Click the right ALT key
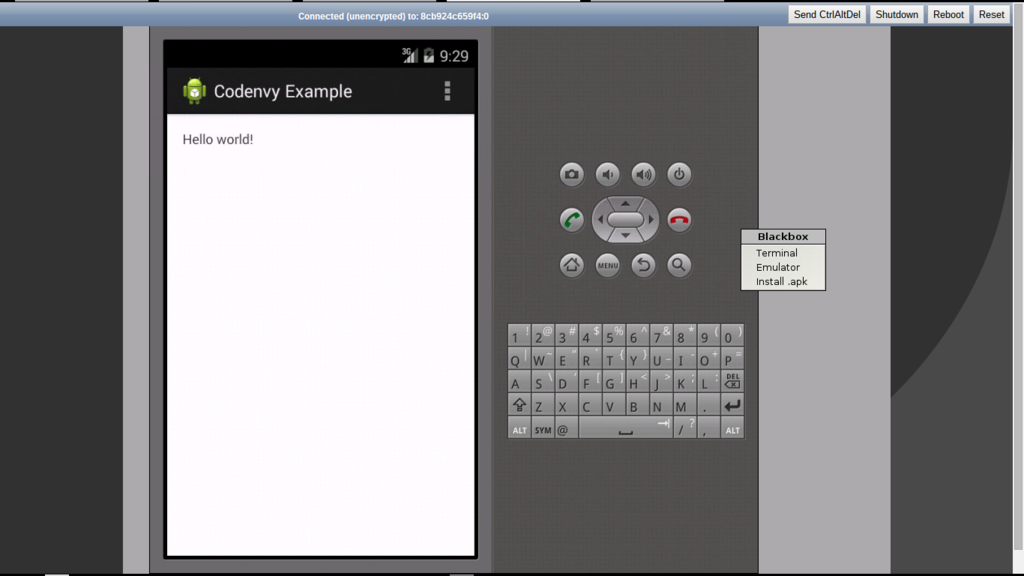Screen dimensions: 1024x576 click(x=732, y=428)
